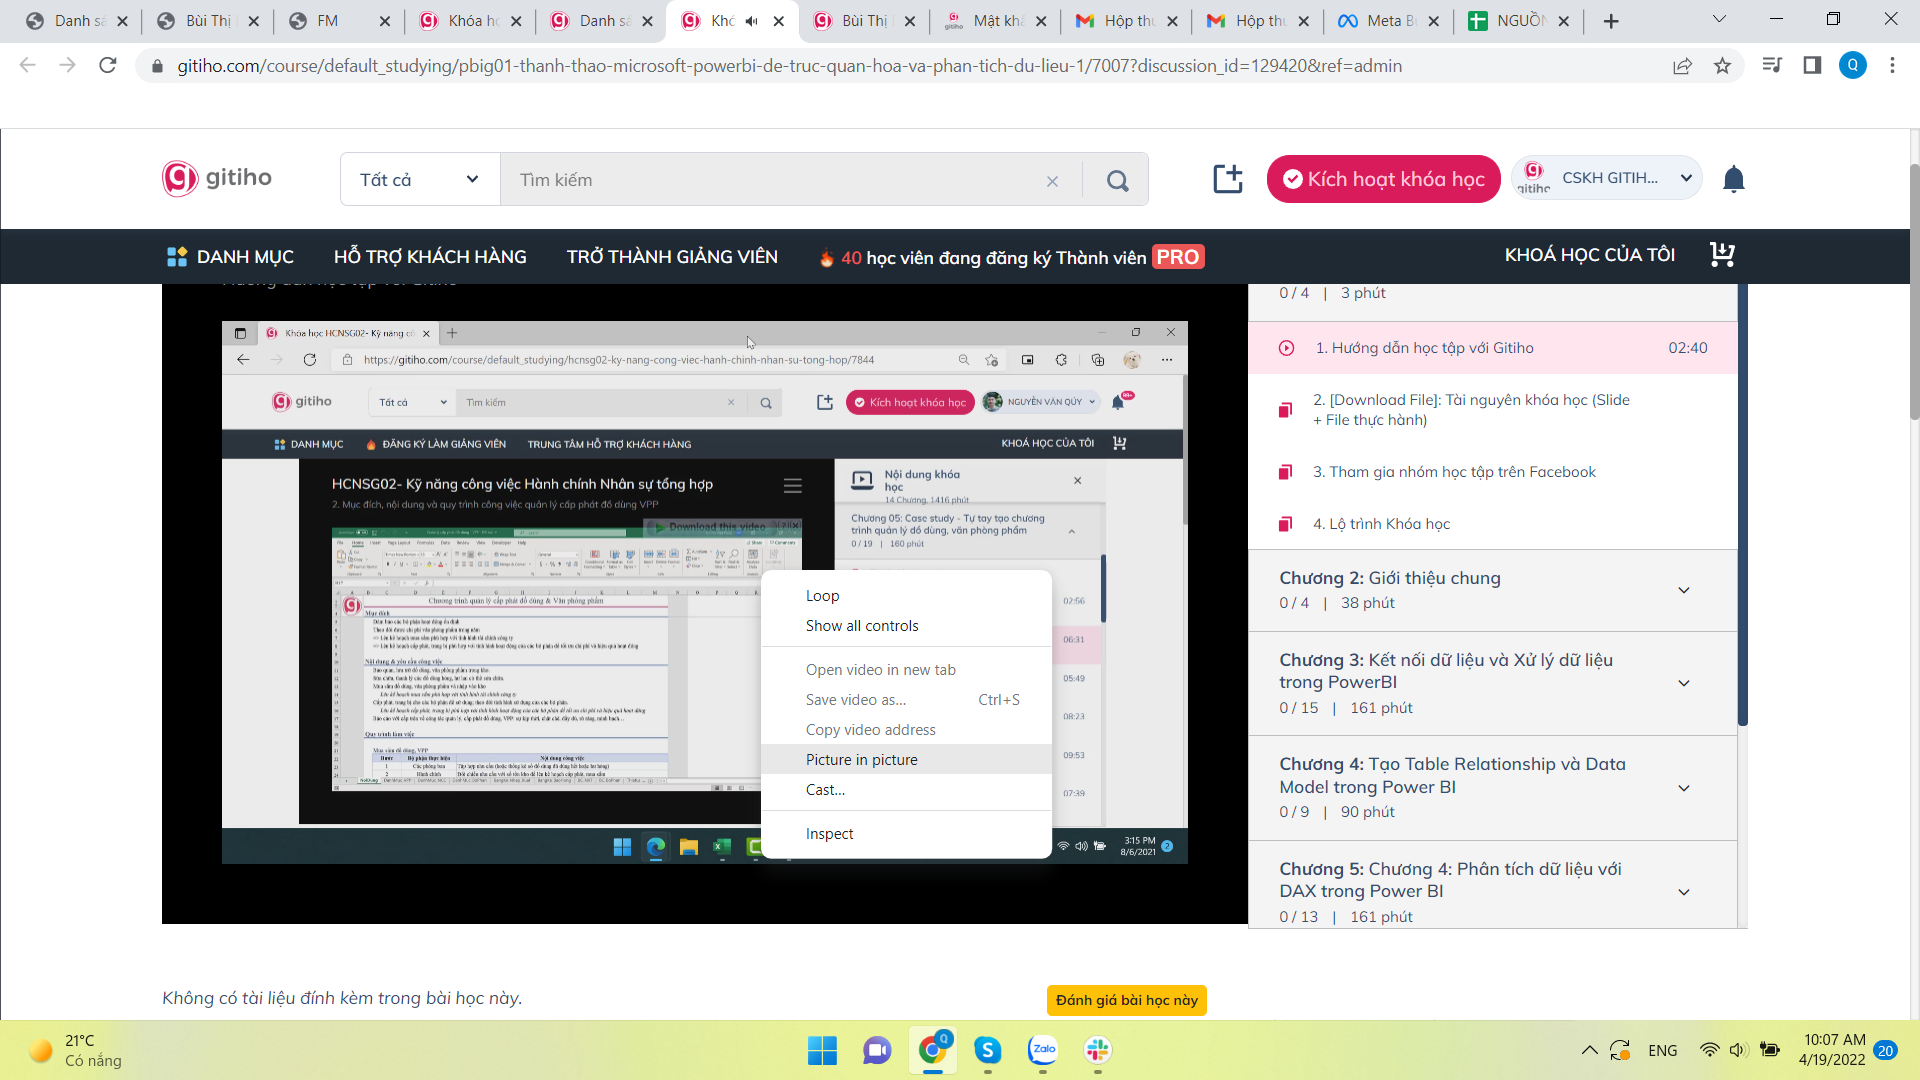Click the Chrome icon in the taskbar
The width and height of the screenshot is (1920, 1080).
point(932,1050)
